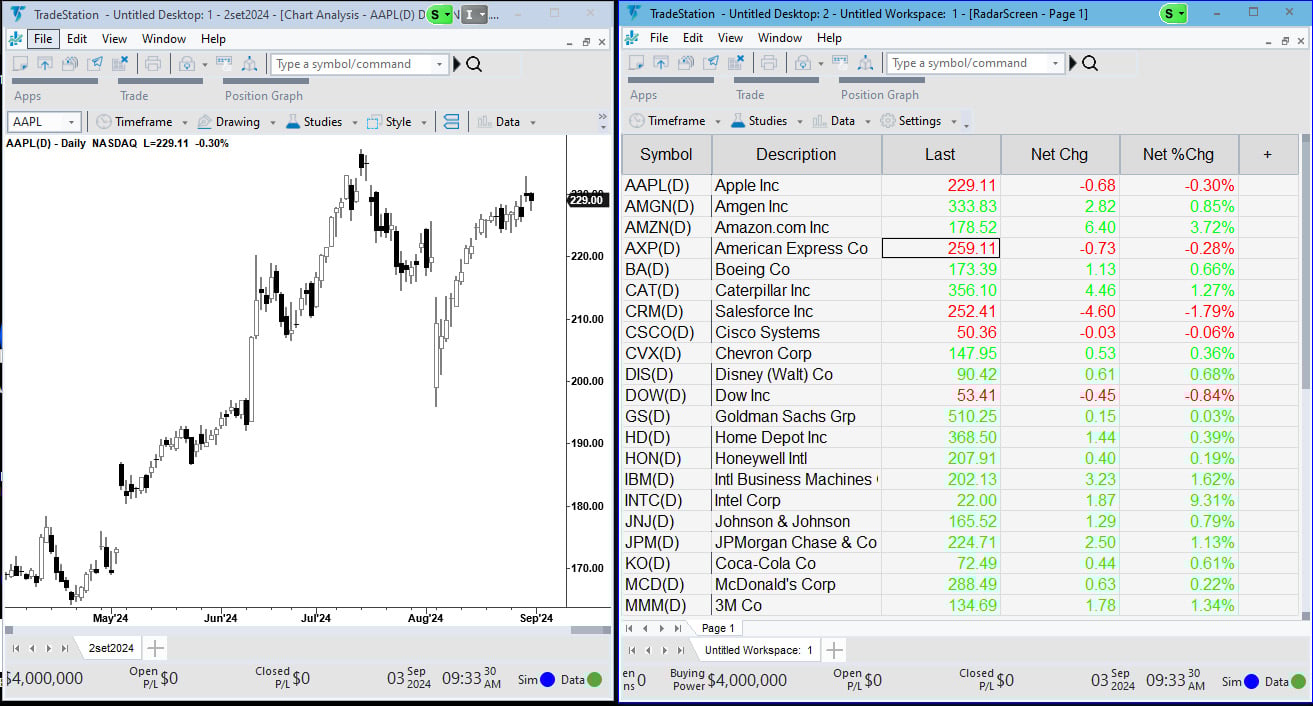
Task: Select the 2set2024 workspace tab
Action: pos(111,648)
